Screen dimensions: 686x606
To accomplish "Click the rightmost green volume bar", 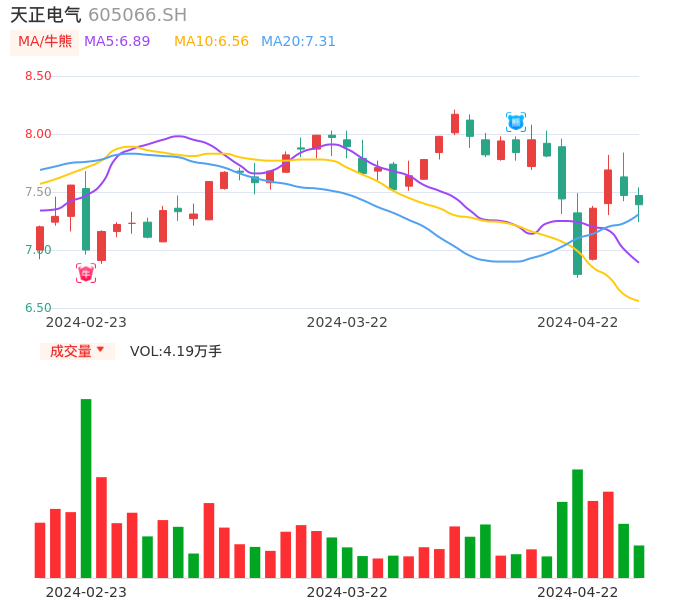I will pyautogui.click(x=639, y=561).
